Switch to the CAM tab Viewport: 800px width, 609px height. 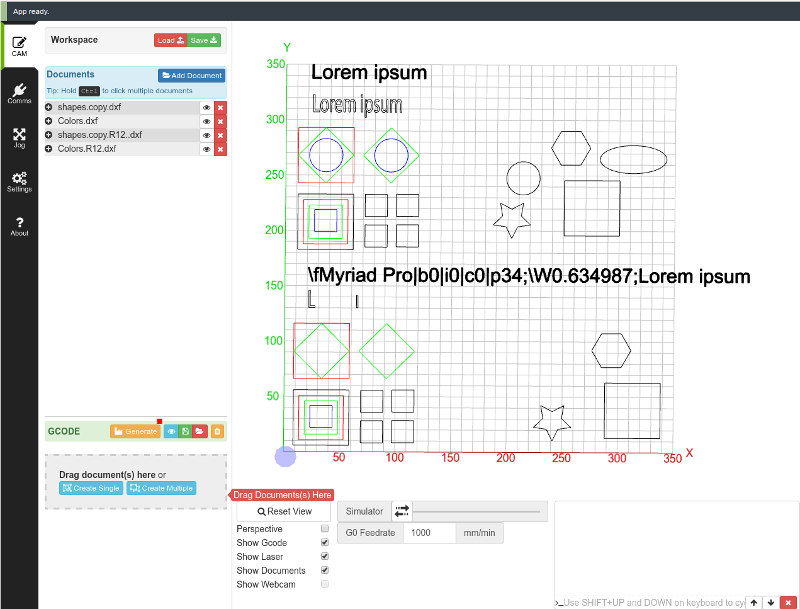(x=19, y=46)
